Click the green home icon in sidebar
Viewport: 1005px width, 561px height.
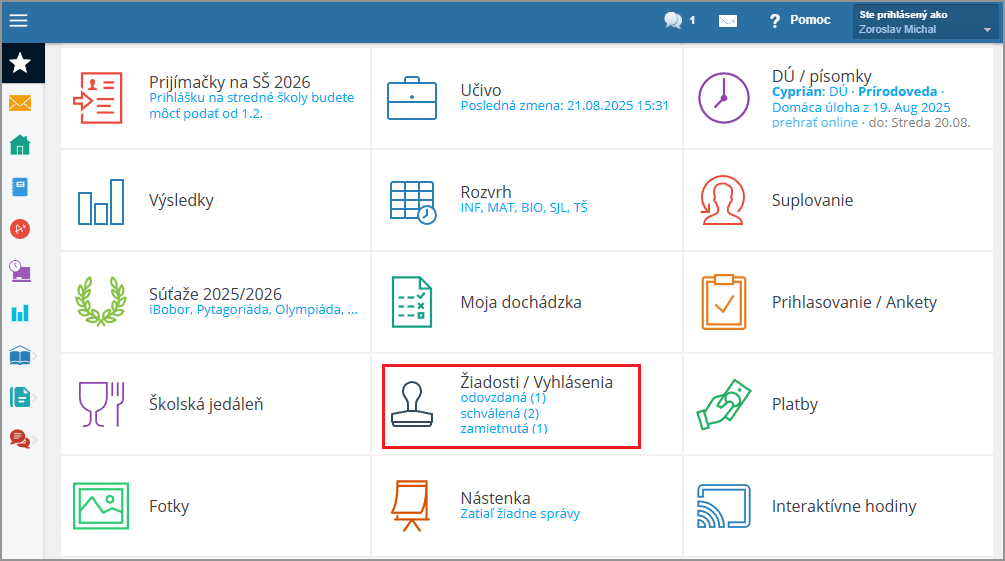tap(20, 145)
